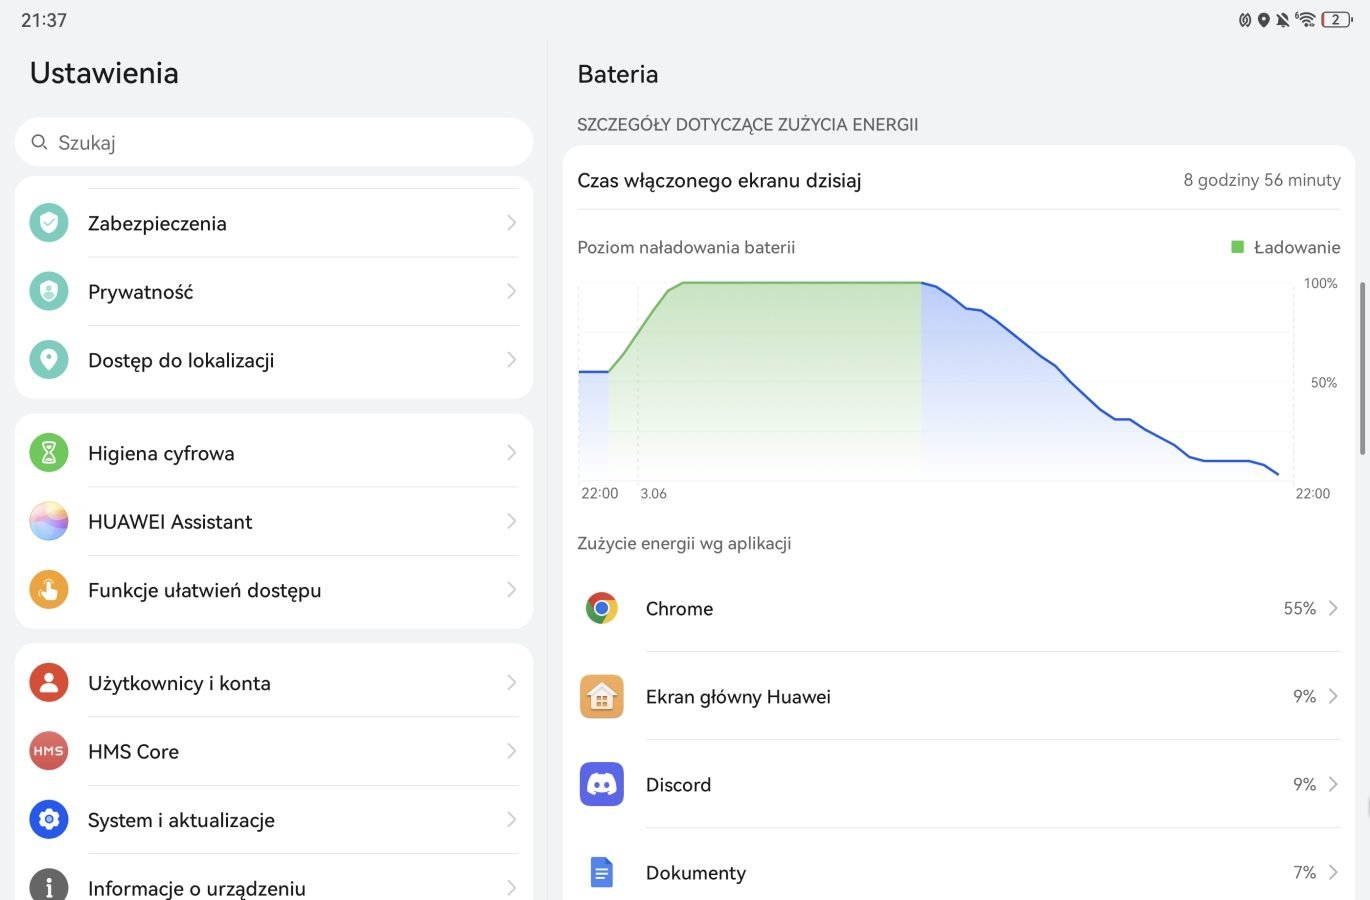Tap the 21:37 clock in status bar
The image size is (1370, 900).
click(44, 20)
